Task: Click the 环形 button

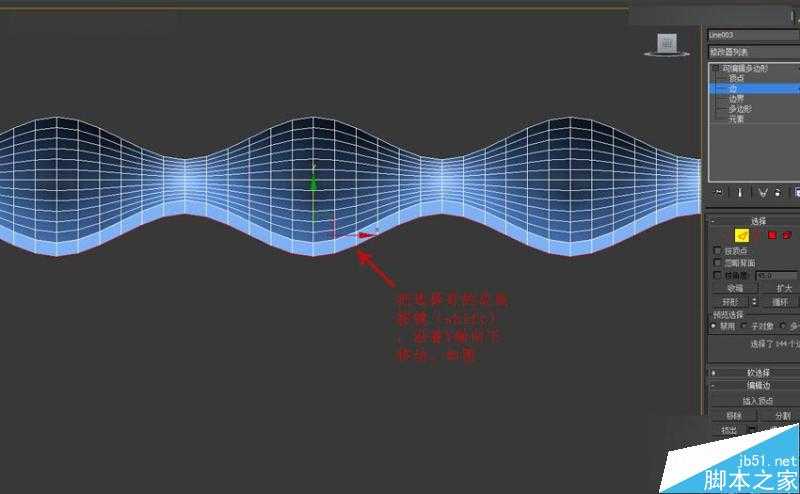Action: coord(731,302)
